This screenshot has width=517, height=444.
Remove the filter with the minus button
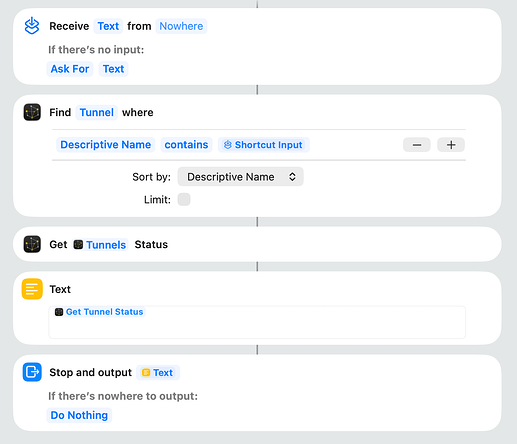417,145
